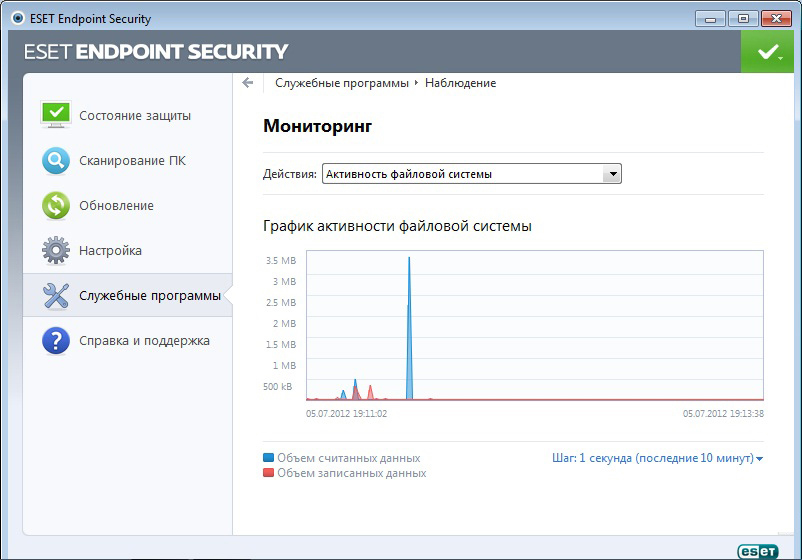The width and height of the screenshot is (802, 560).
Task: Click the back arrow in breadcrumb
Action: [248, 83]
